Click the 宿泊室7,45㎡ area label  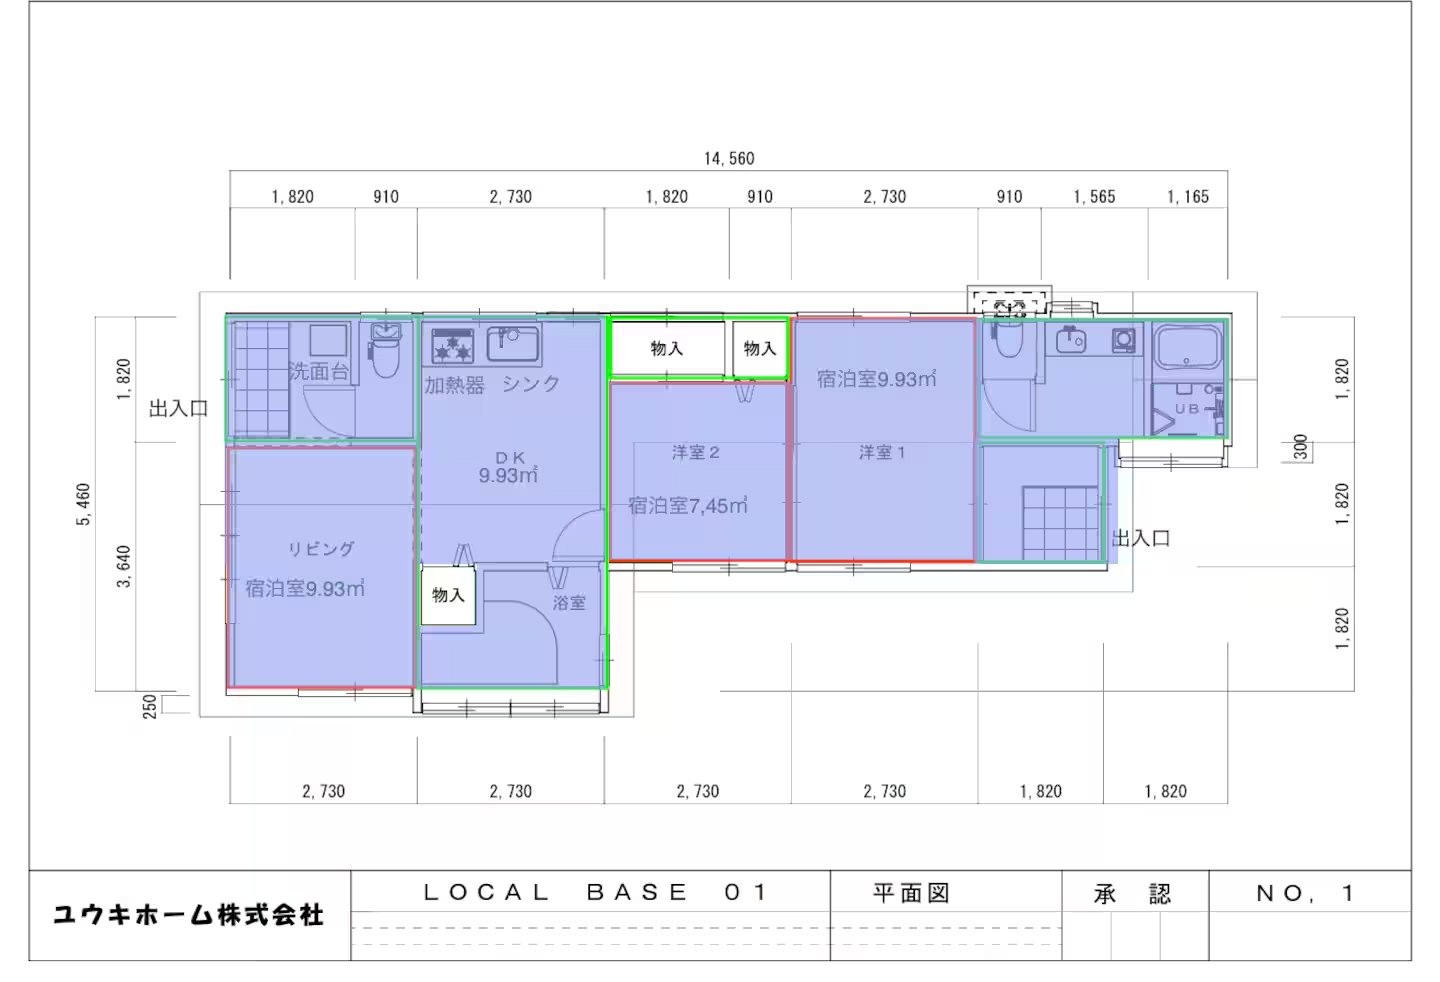688,506
